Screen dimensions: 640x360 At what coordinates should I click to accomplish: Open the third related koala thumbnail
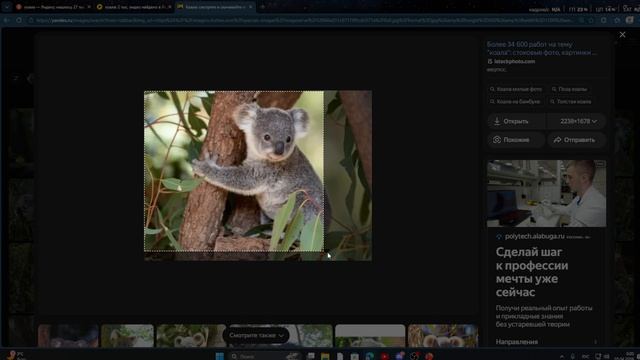191,336
